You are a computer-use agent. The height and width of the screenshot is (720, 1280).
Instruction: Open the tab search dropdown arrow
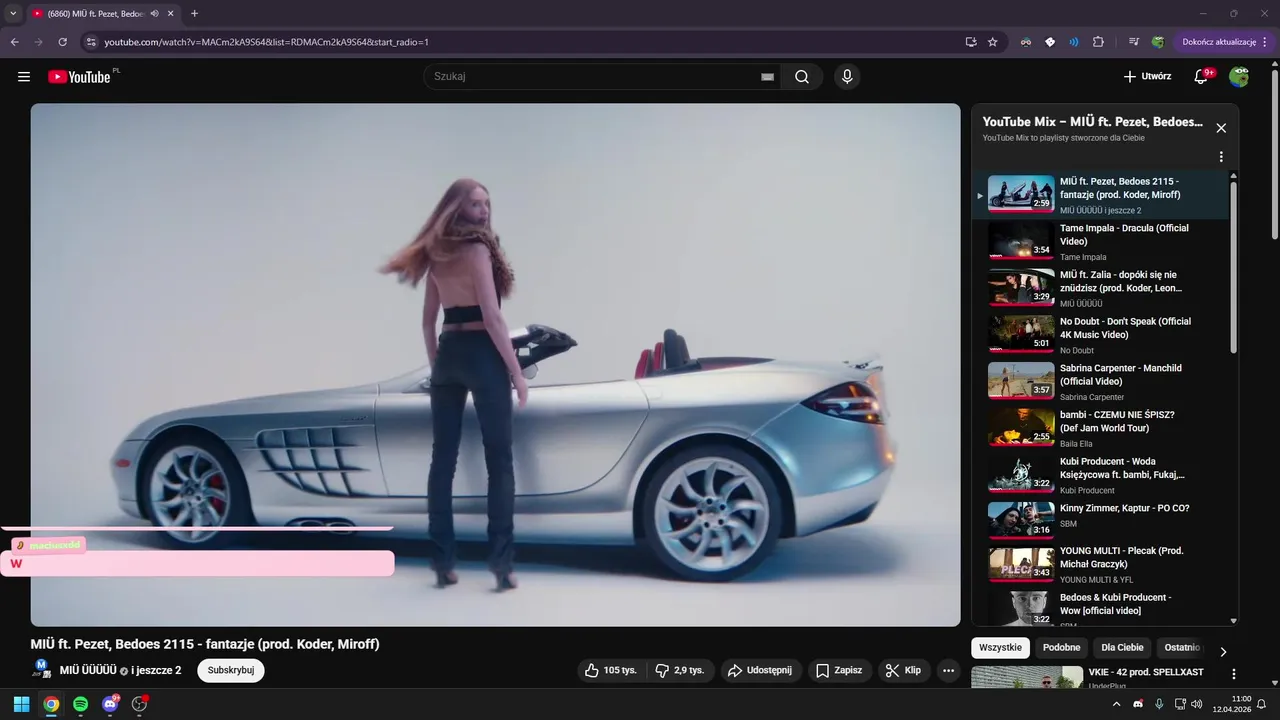(13, 13)
